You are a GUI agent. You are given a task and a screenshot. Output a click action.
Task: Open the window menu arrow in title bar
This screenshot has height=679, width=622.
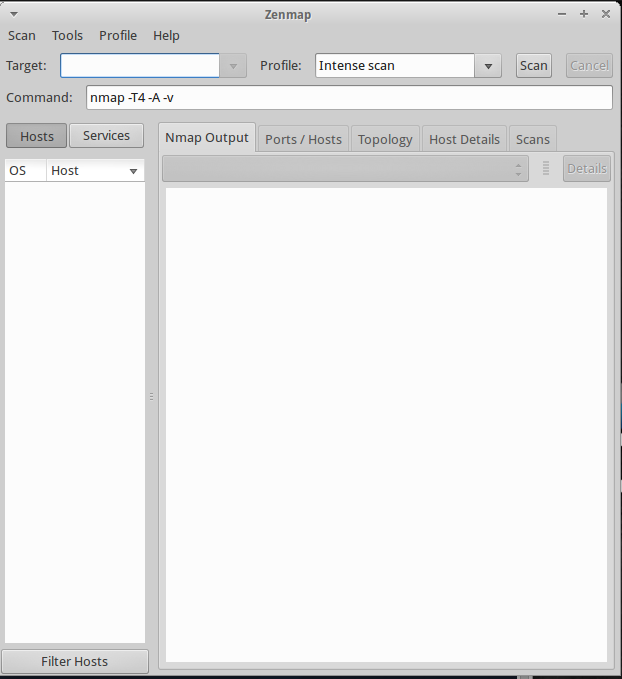click(14, 14)
